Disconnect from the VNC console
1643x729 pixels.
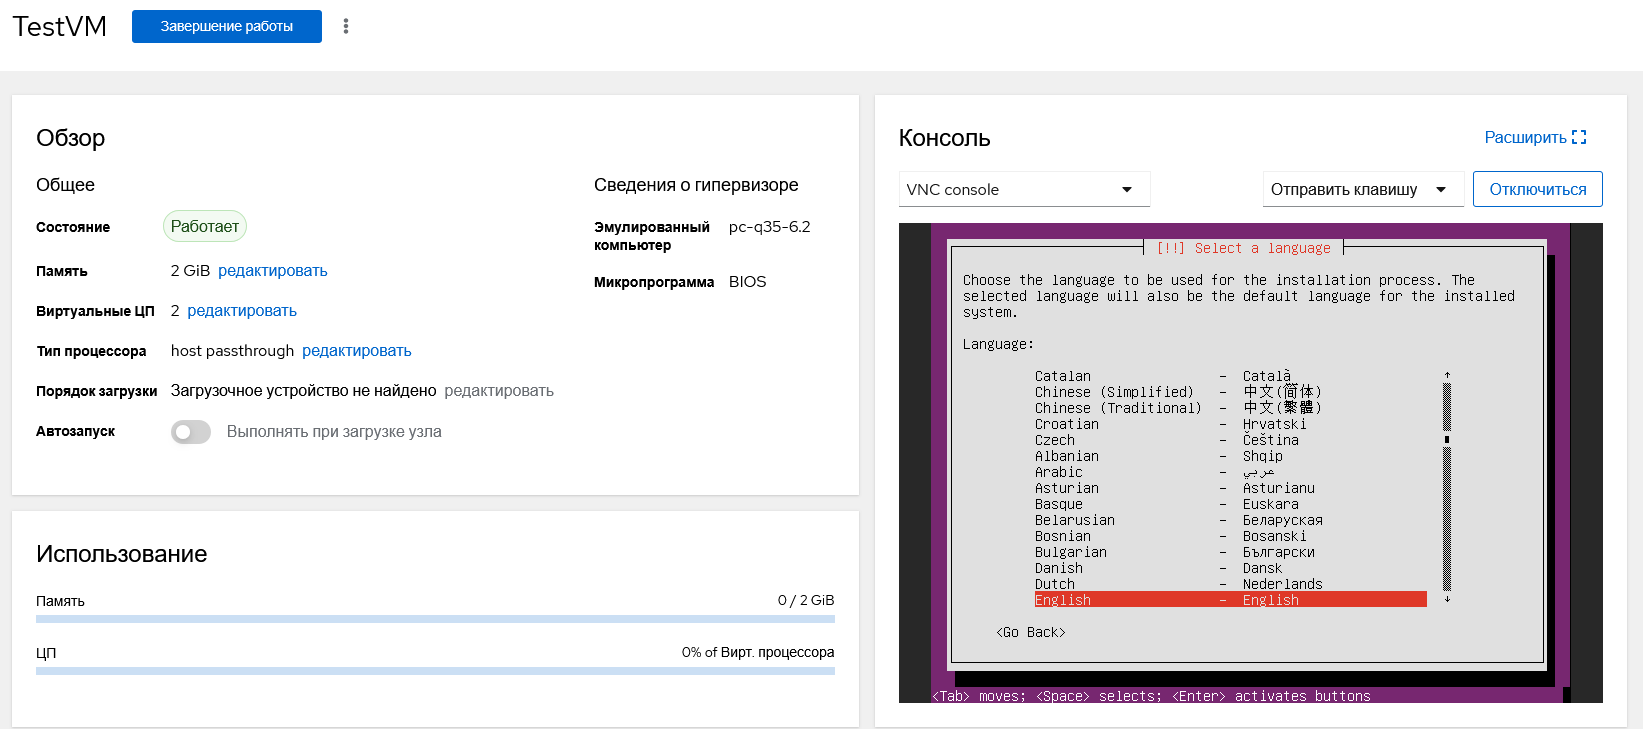coord(1537,189)
